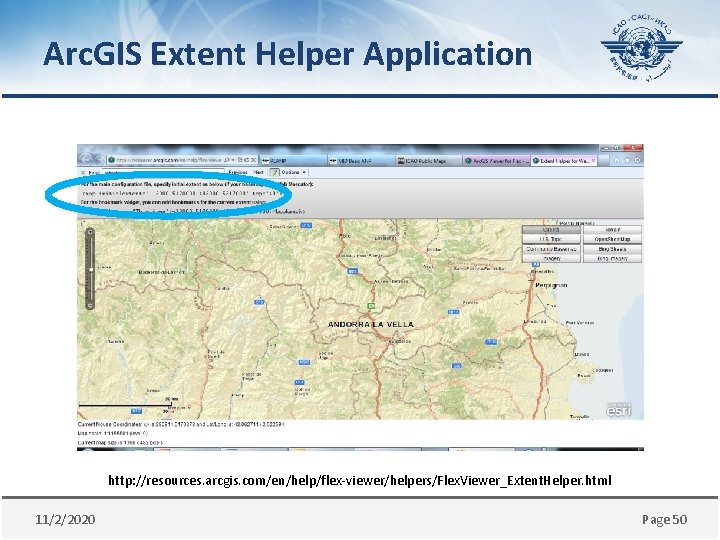This screenshot has width=720, height=540.
Task: Click the Find text field
Action: tap(163, 173)
